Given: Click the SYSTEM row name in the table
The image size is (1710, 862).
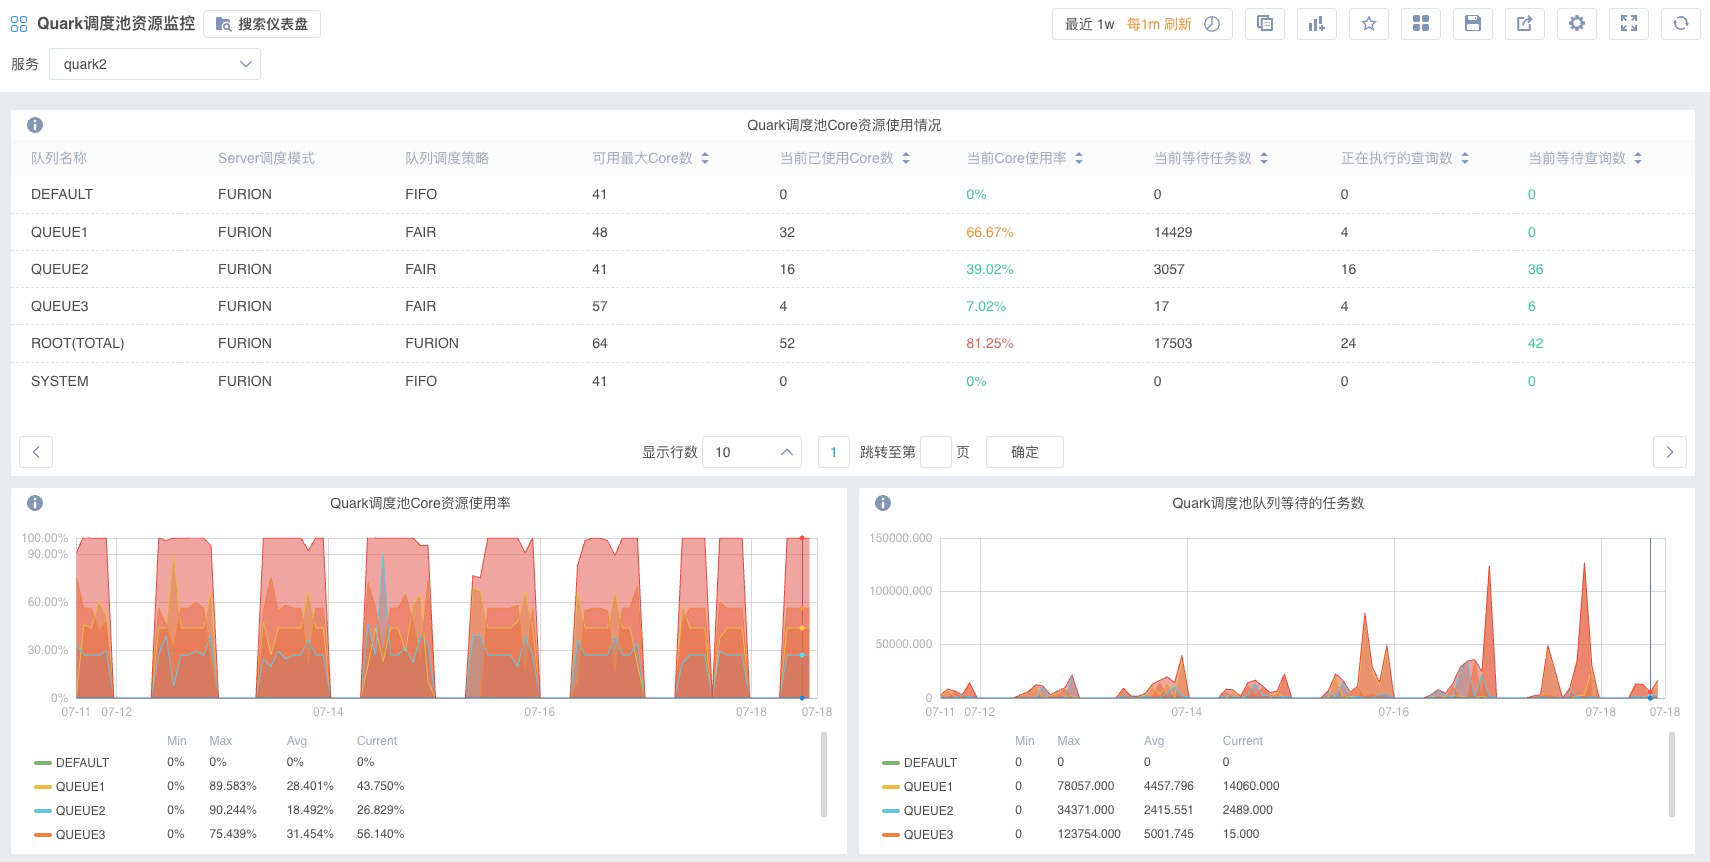Looking at the screenshot, I should point(59,381).
